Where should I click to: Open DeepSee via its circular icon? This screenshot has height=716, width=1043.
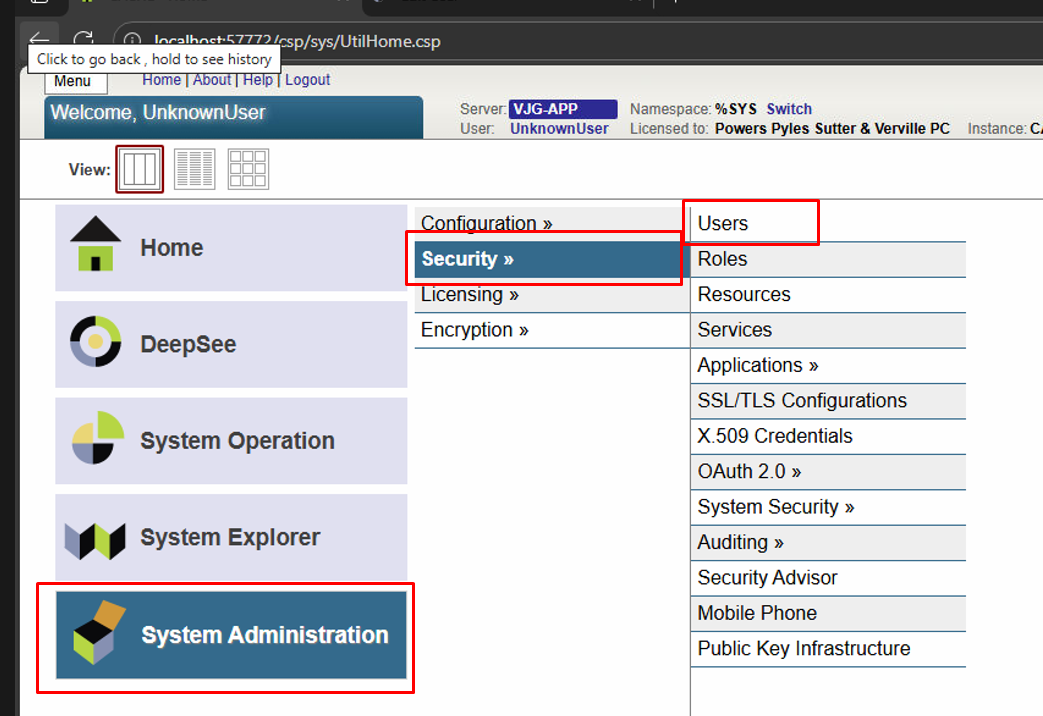tap(95, 343)
